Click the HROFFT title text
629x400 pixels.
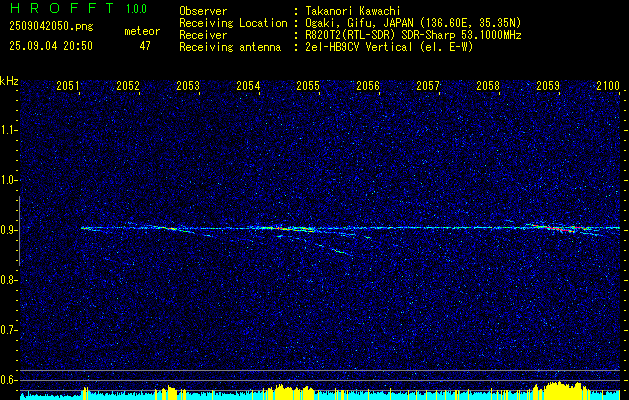61,8
